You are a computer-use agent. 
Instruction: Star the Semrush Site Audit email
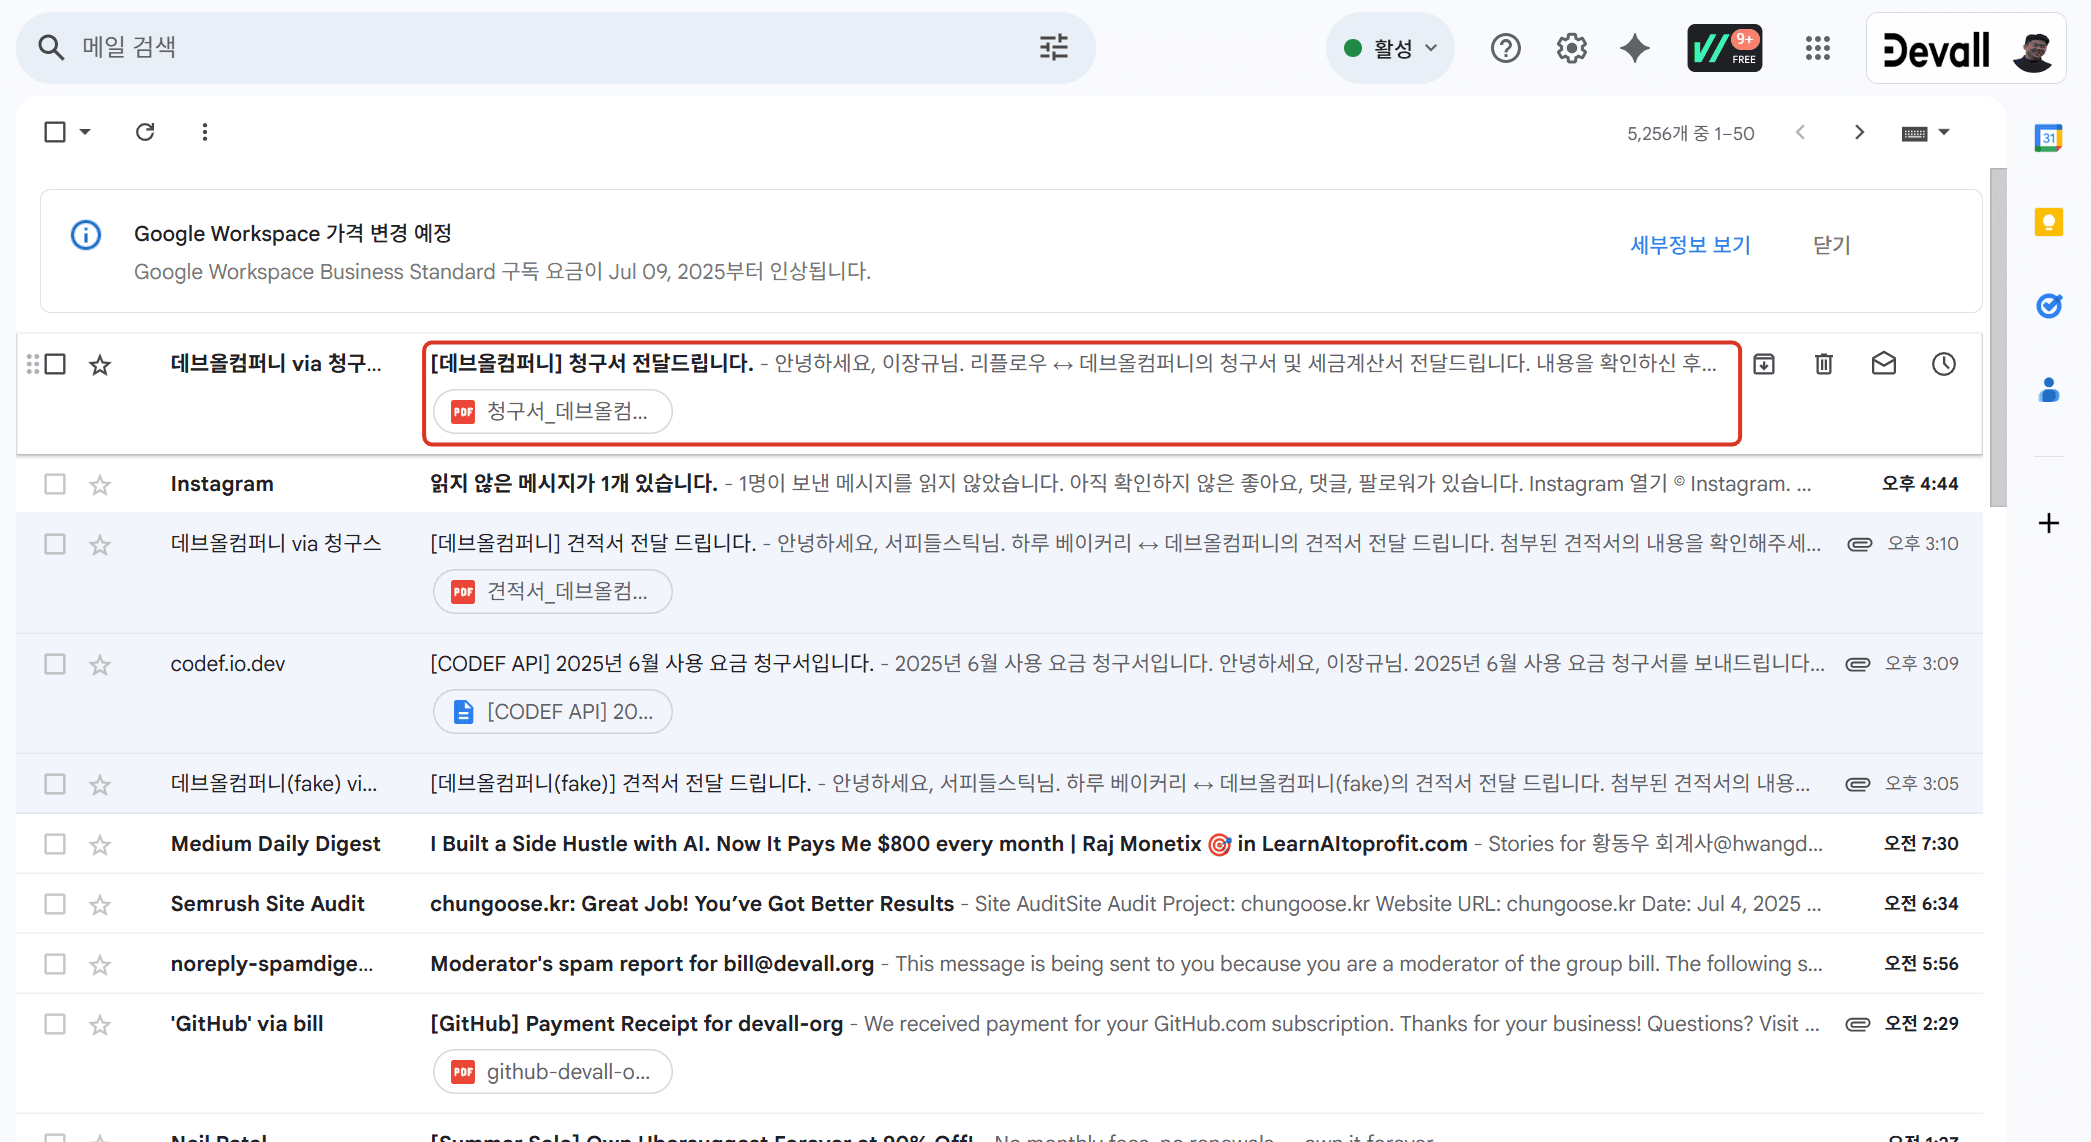click(x=100, y=904)
